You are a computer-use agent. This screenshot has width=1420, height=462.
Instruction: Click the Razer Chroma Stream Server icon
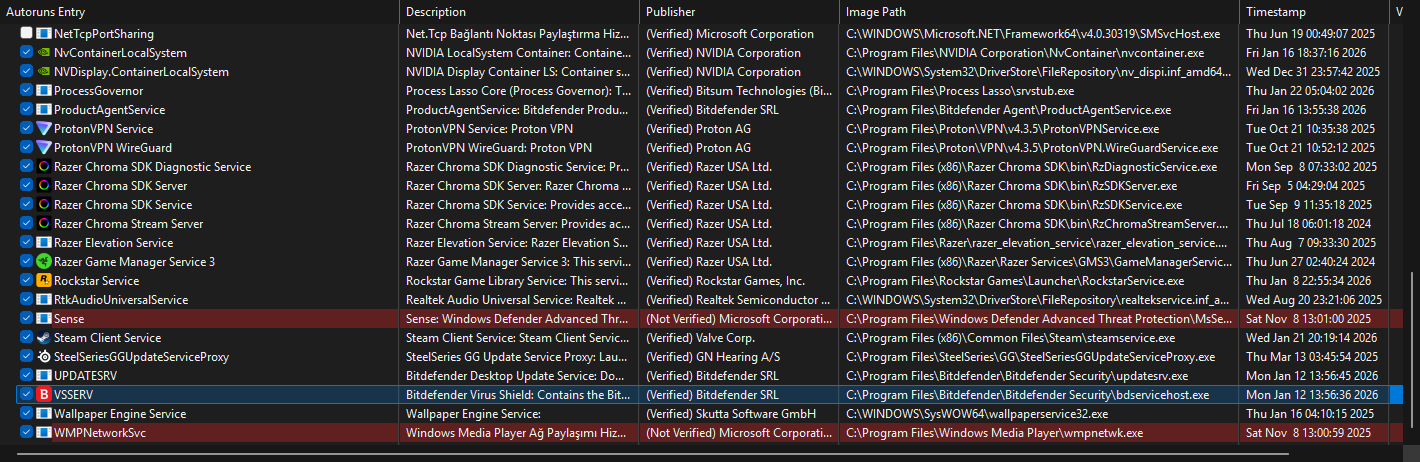pyautogui.click(x=43, y=224)
